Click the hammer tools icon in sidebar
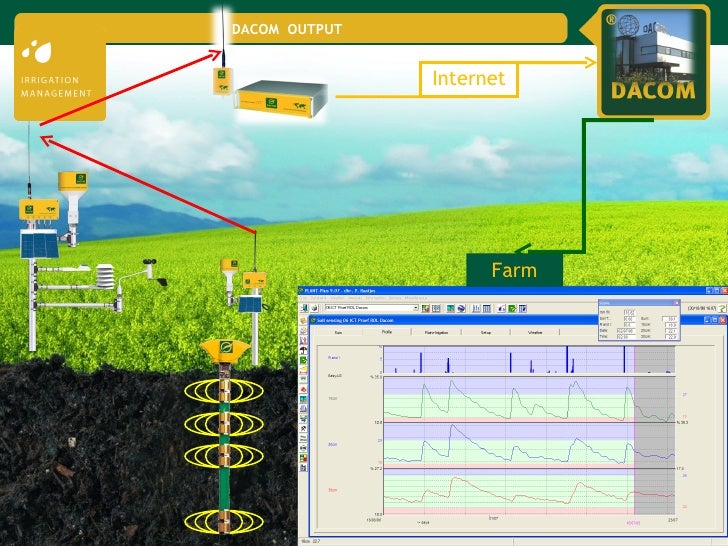The height and width of the screenshot is (546, 728). (x=303, y=428)
